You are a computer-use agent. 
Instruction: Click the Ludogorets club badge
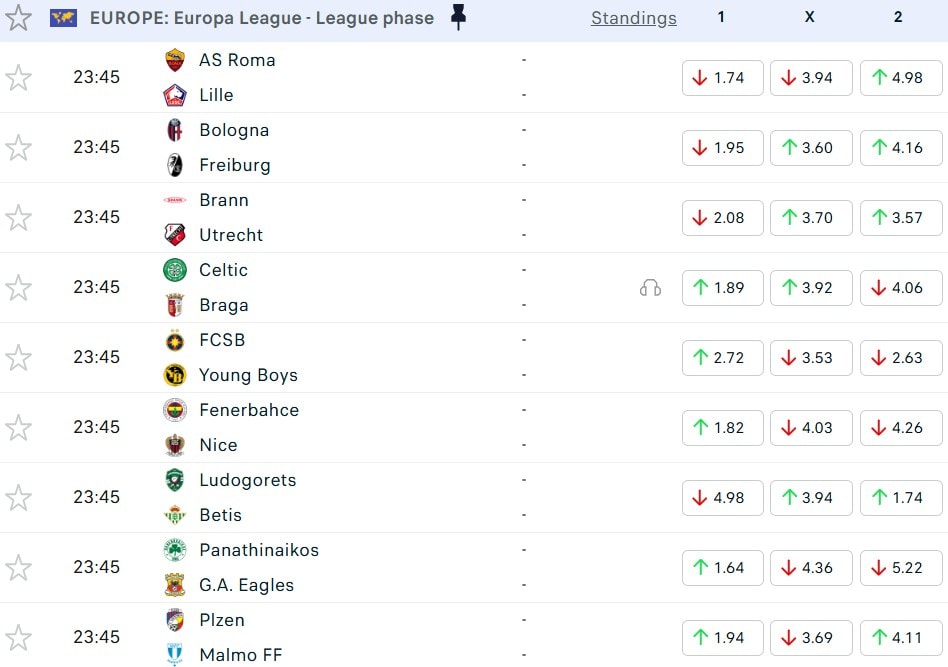(175, 480)
